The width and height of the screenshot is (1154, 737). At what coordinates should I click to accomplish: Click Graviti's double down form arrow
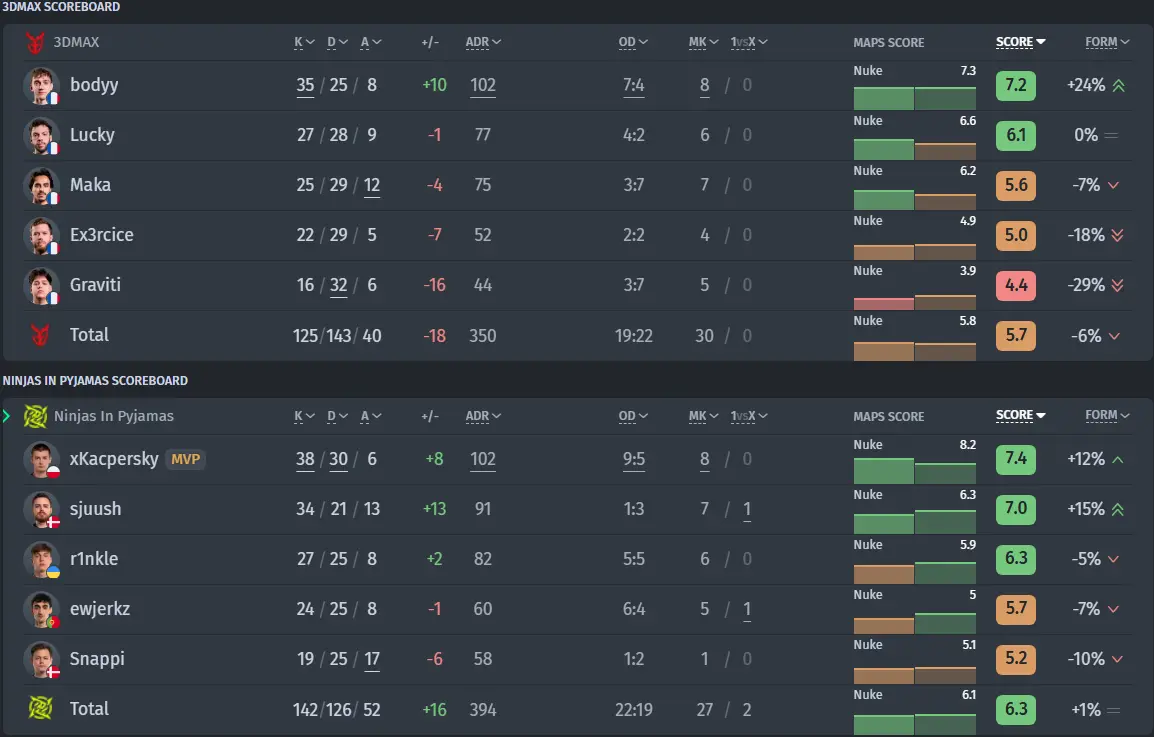click(x=1117, y=286)
